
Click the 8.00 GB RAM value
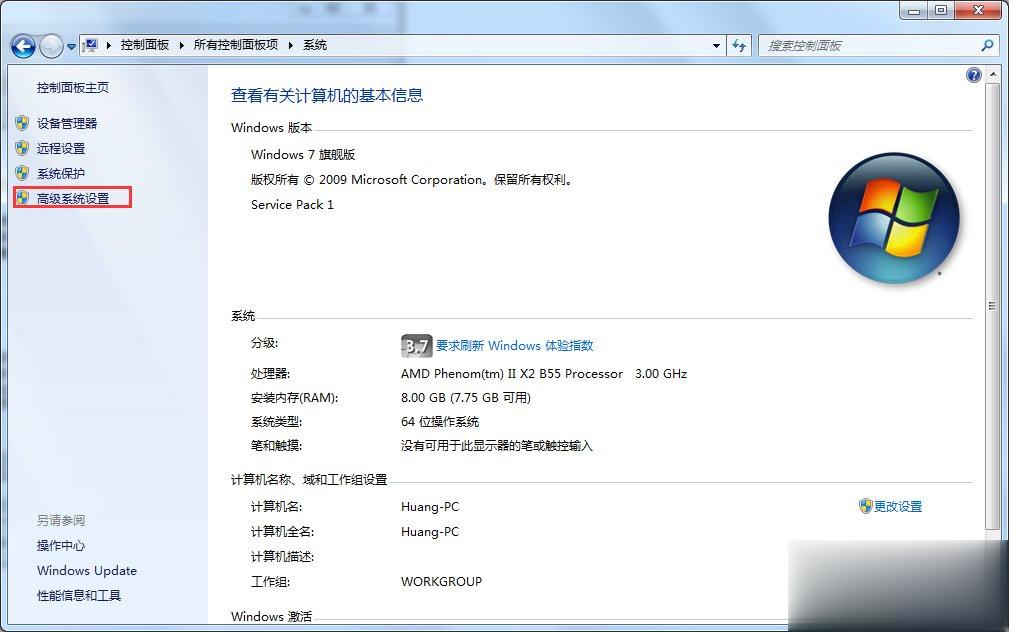[466, 398]
